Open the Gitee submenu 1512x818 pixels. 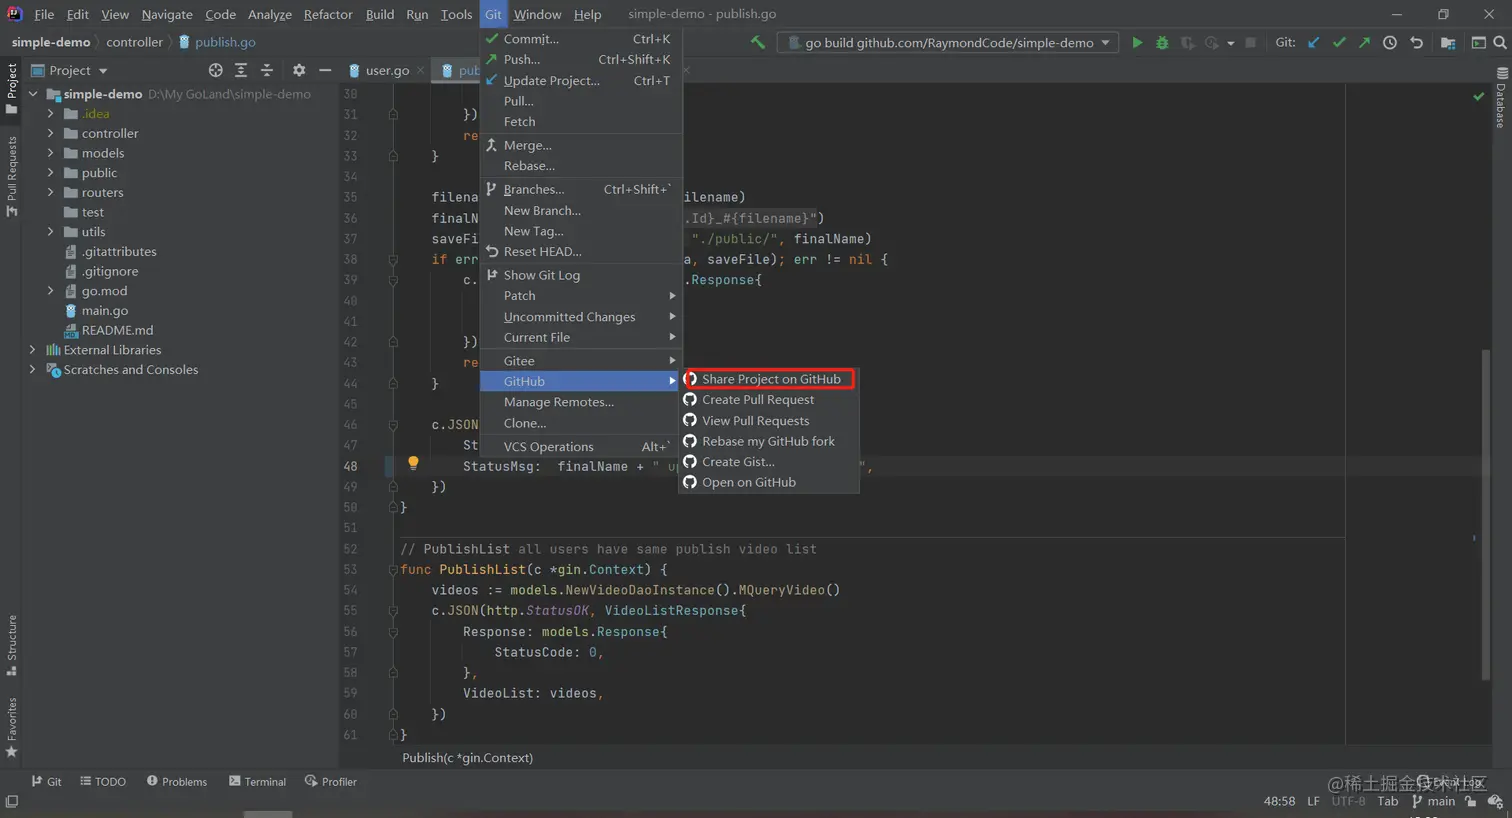[x=581, y=360]
